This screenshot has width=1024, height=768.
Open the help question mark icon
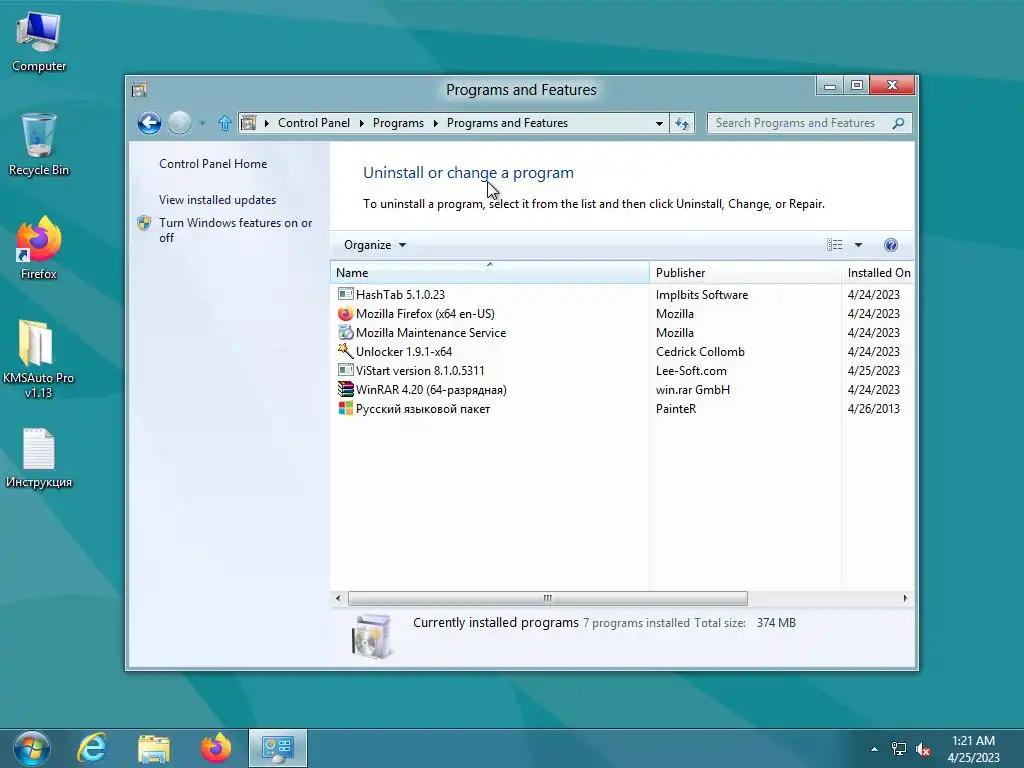[890, 245]
